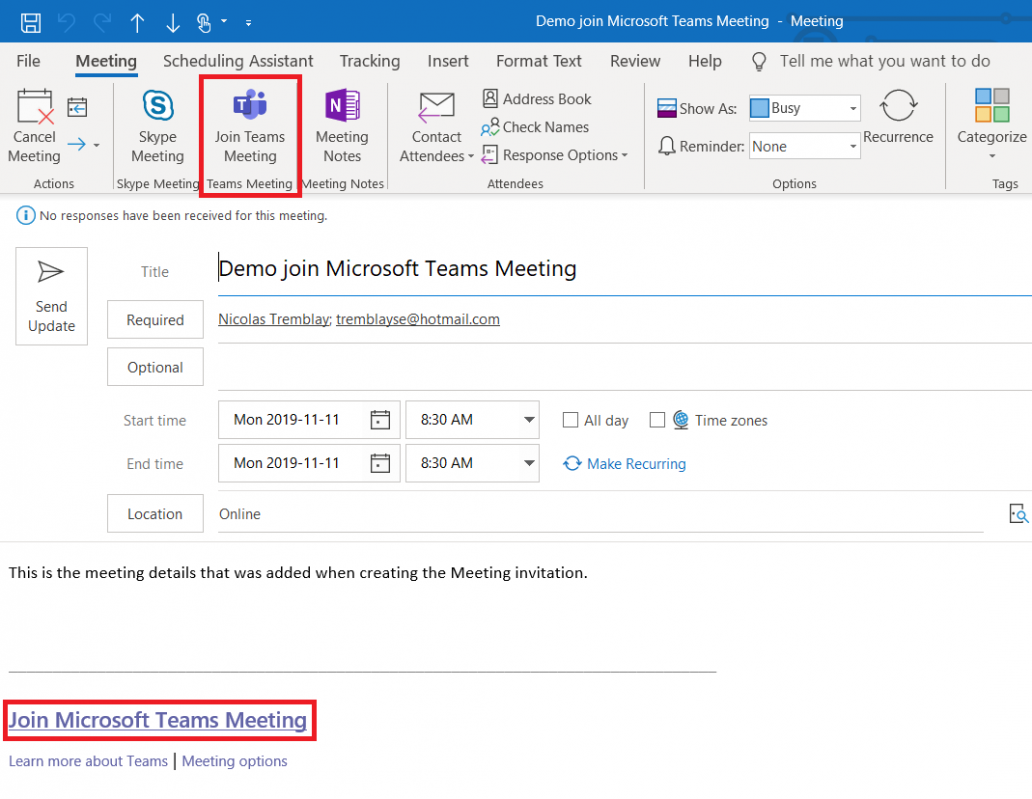Click the Redo arrow icon
The width and height of the screenshot is (1032, 799).
pos(102,22)
